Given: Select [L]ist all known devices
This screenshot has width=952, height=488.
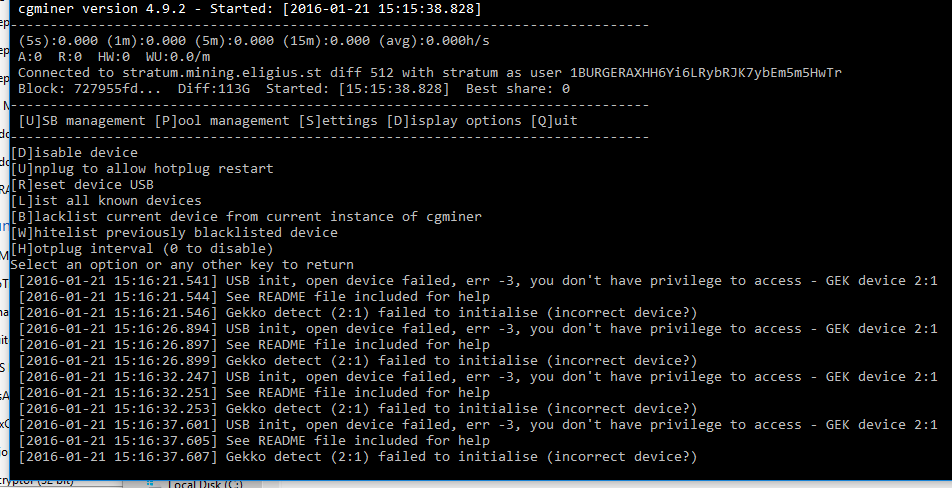Looking at the screenshot, I should 106,200.
